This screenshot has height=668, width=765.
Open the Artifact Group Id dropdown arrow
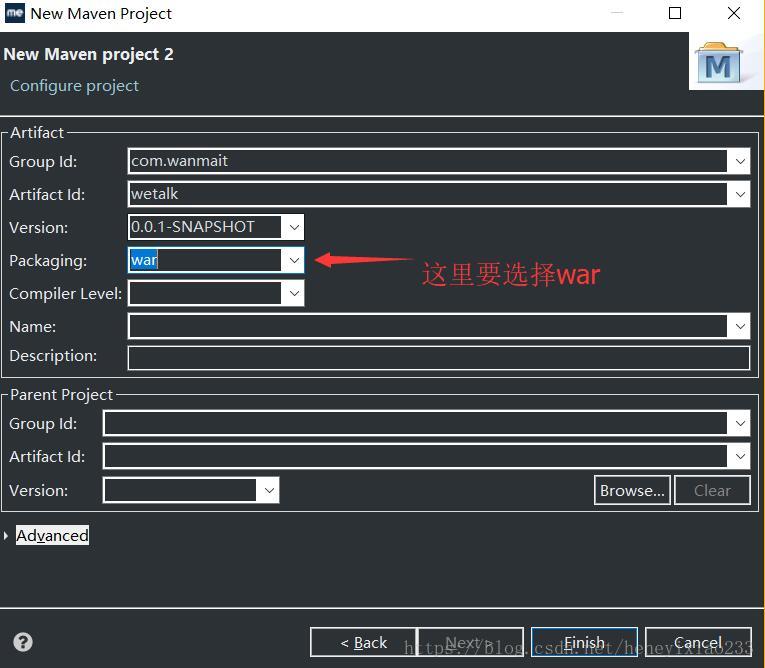[740, 161]
